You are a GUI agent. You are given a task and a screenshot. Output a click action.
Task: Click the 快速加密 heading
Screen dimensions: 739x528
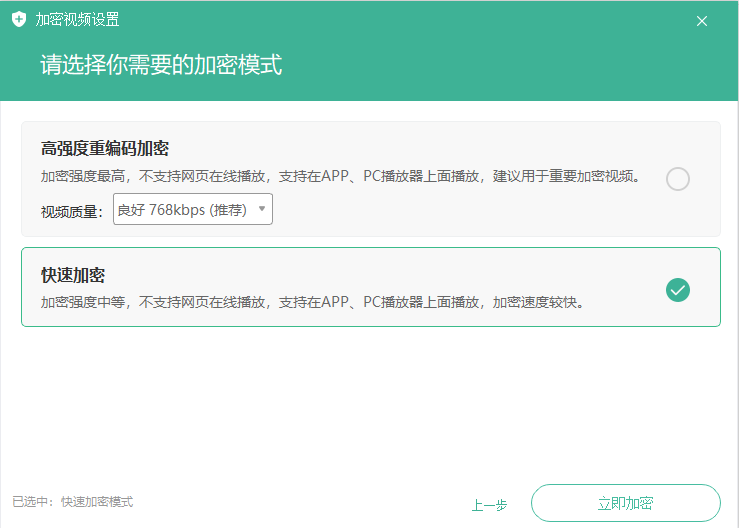73,275
